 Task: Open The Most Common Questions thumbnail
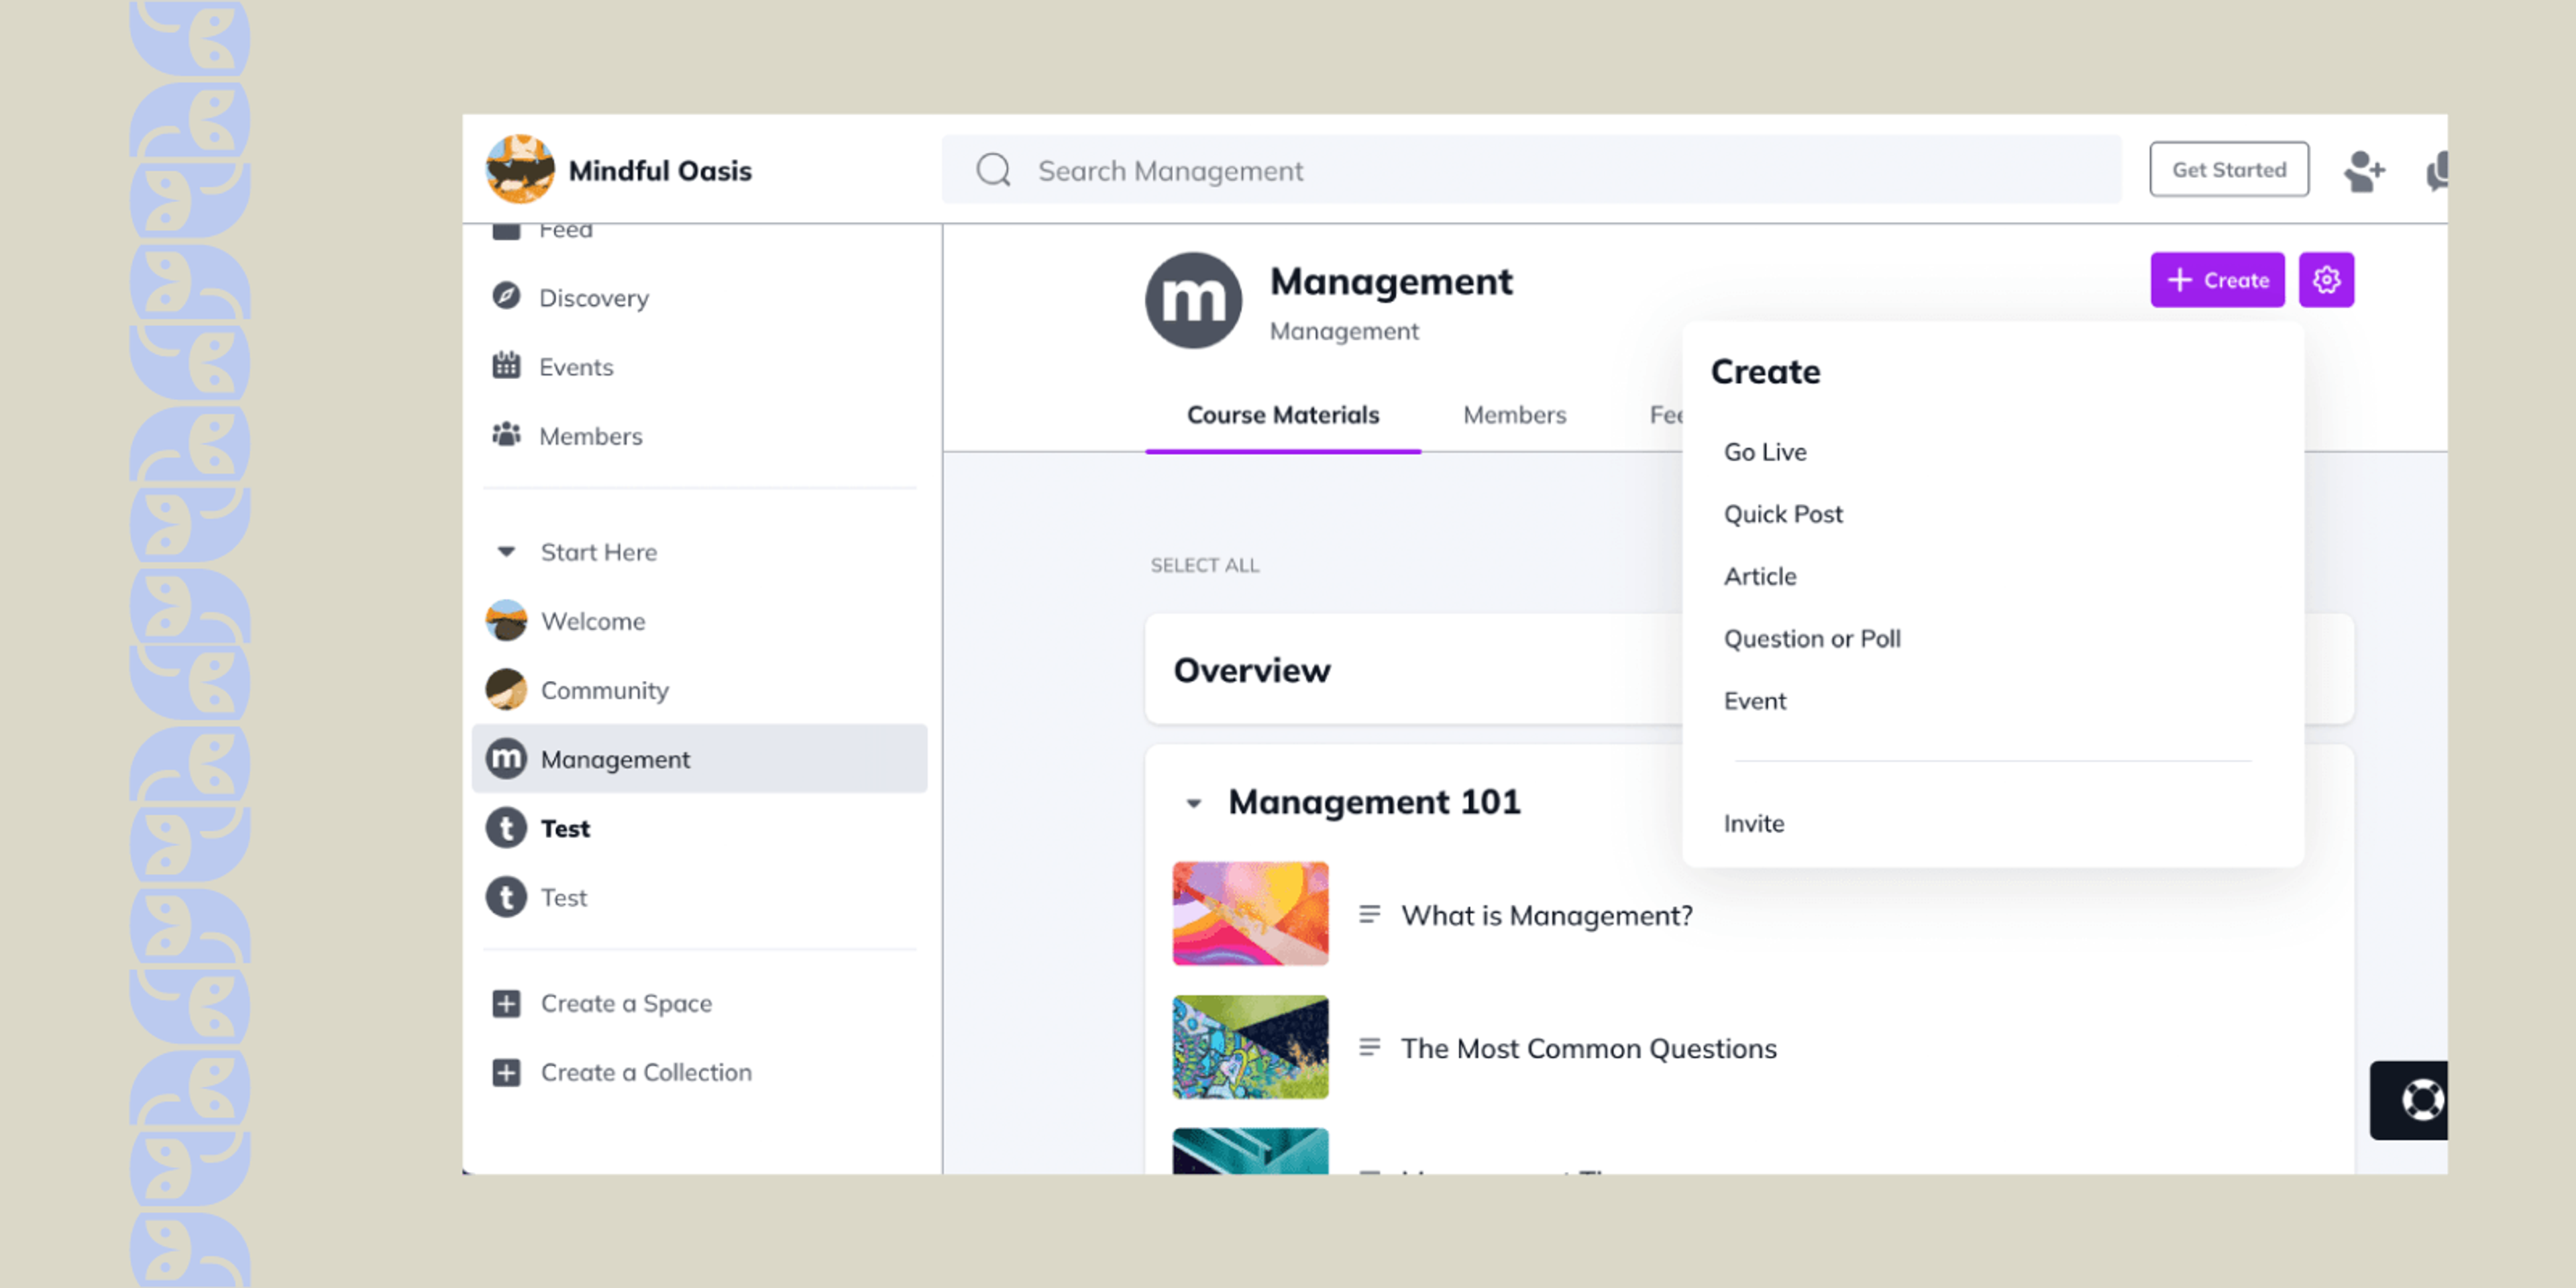click(x=1250, y=1047)
